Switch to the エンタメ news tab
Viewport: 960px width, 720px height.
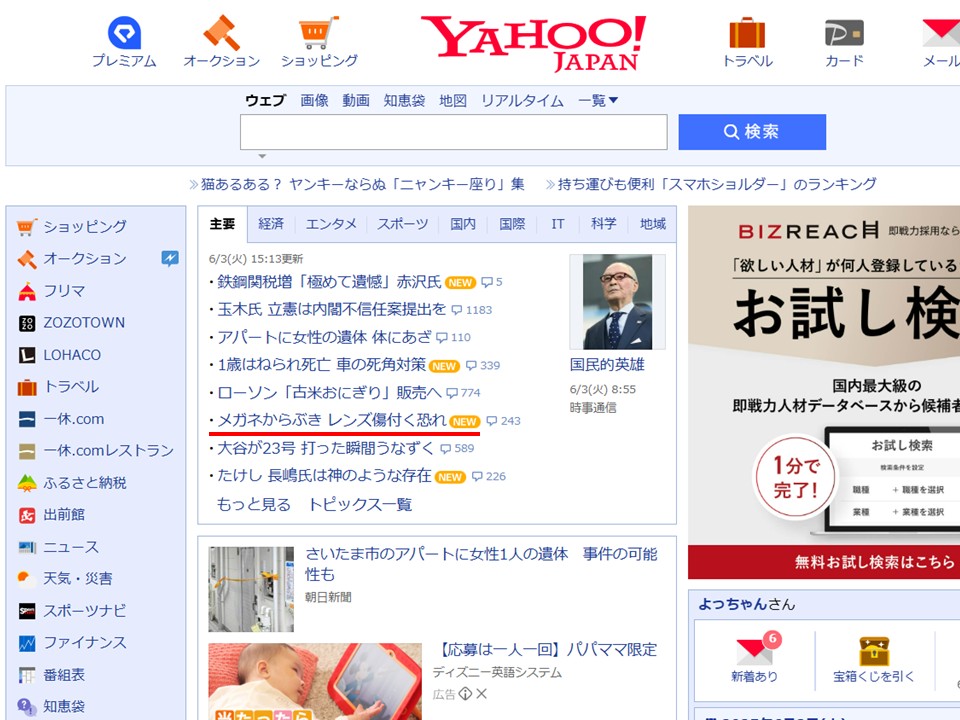[331, 224]
